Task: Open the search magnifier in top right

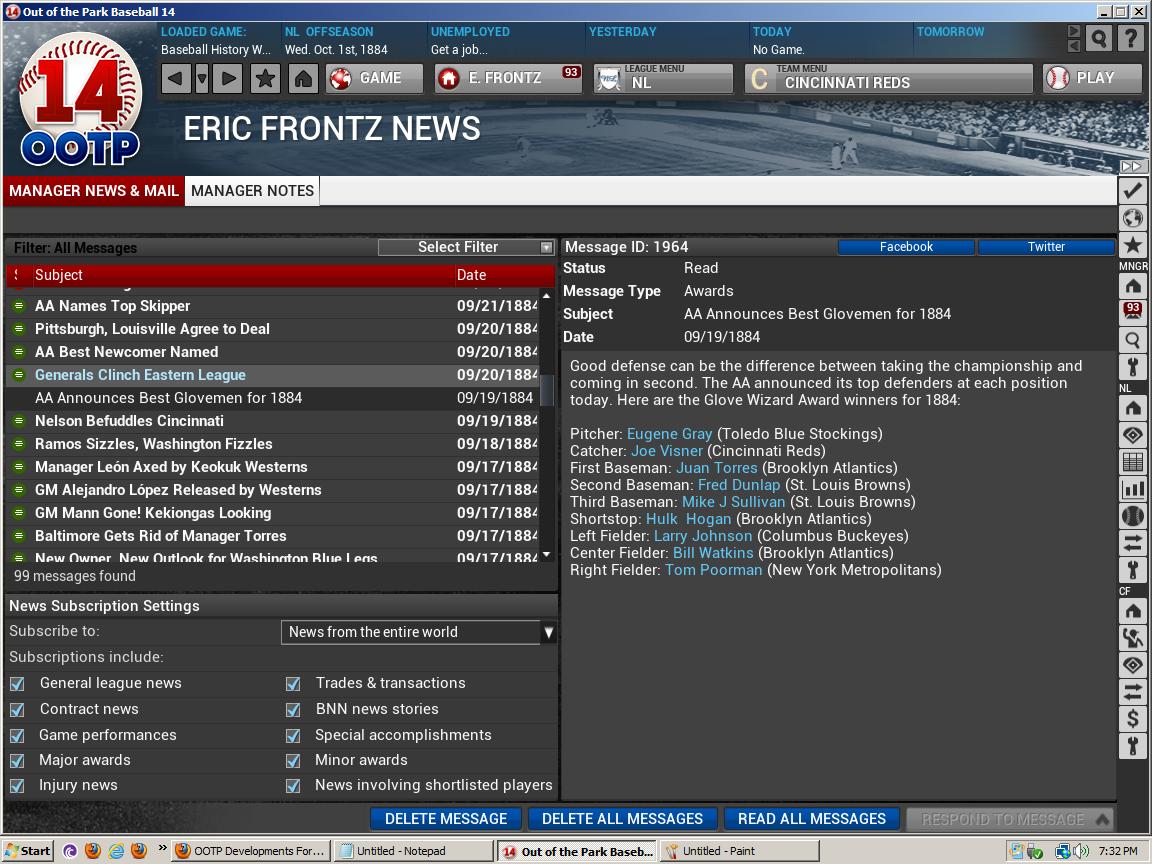Action: pos(1098,39)
